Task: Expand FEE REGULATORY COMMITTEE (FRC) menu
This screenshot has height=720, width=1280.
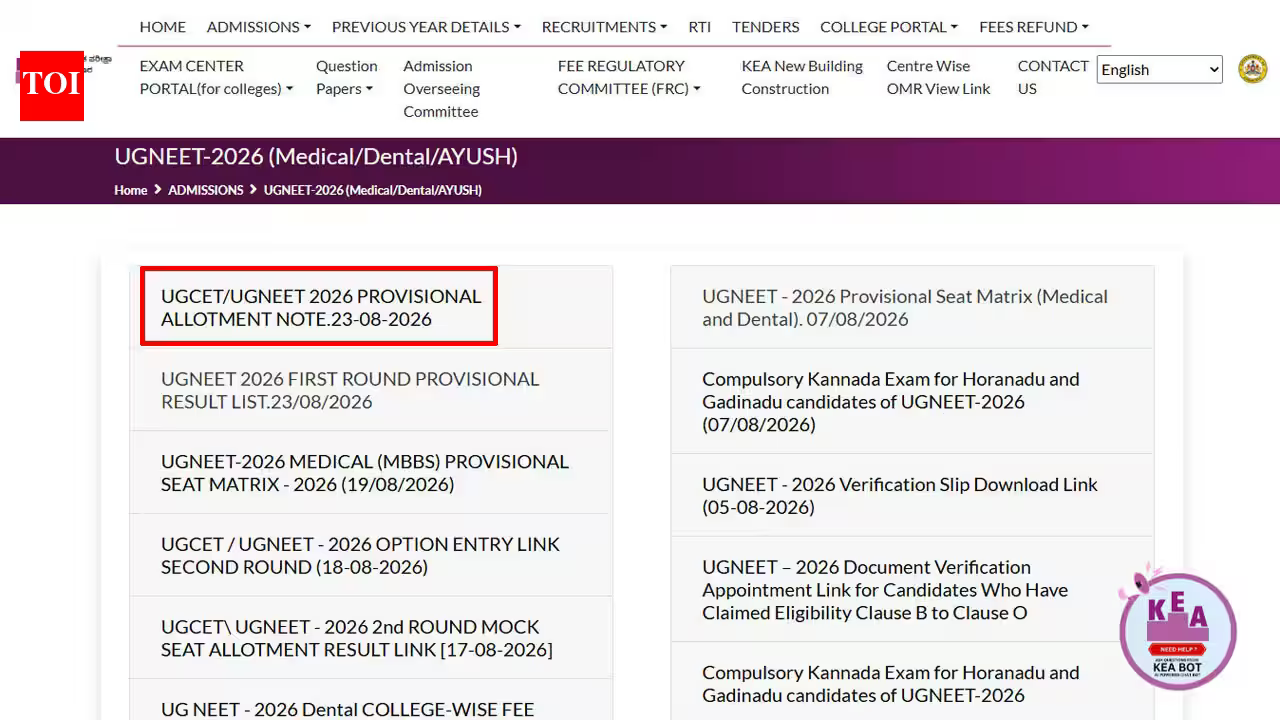Action: point(629,77)
